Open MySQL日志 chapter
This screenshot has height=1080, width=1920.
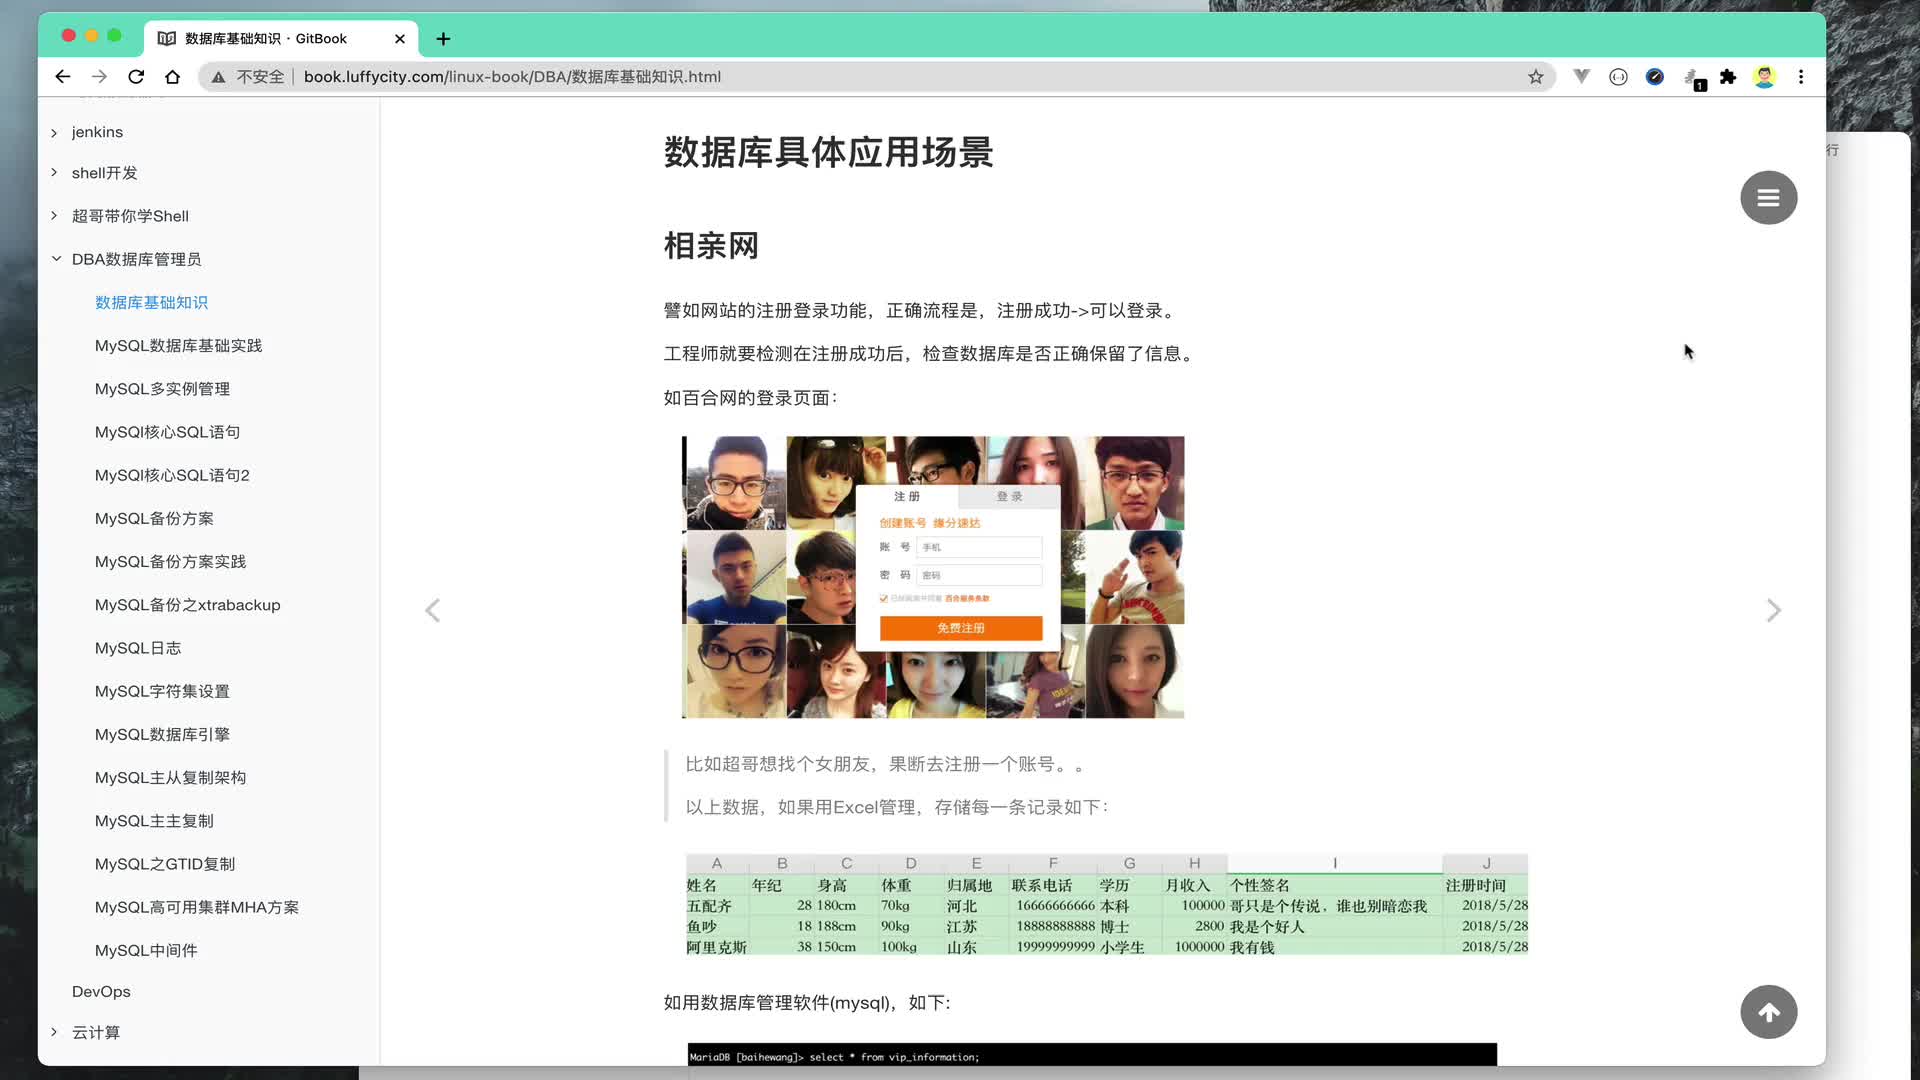tap(138, 648)
